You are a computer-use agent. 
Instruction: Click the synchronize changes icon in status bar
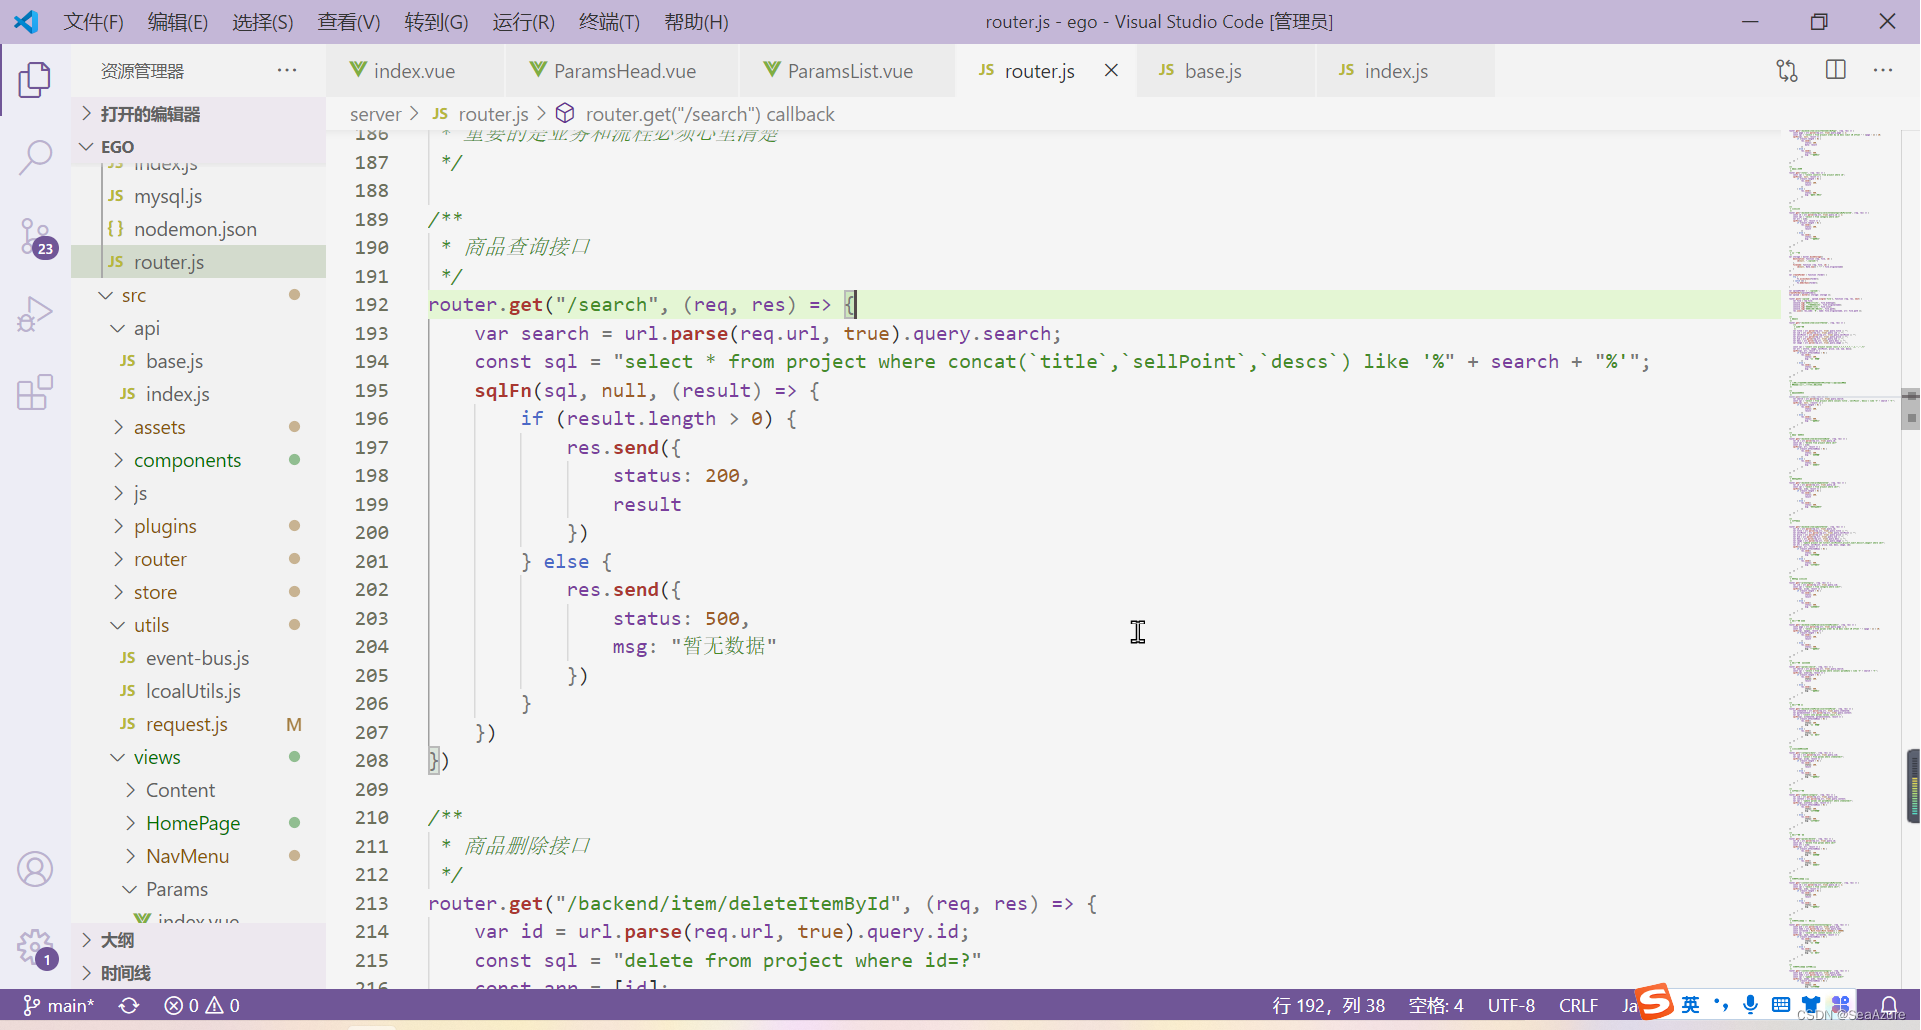coord(129,1005)
